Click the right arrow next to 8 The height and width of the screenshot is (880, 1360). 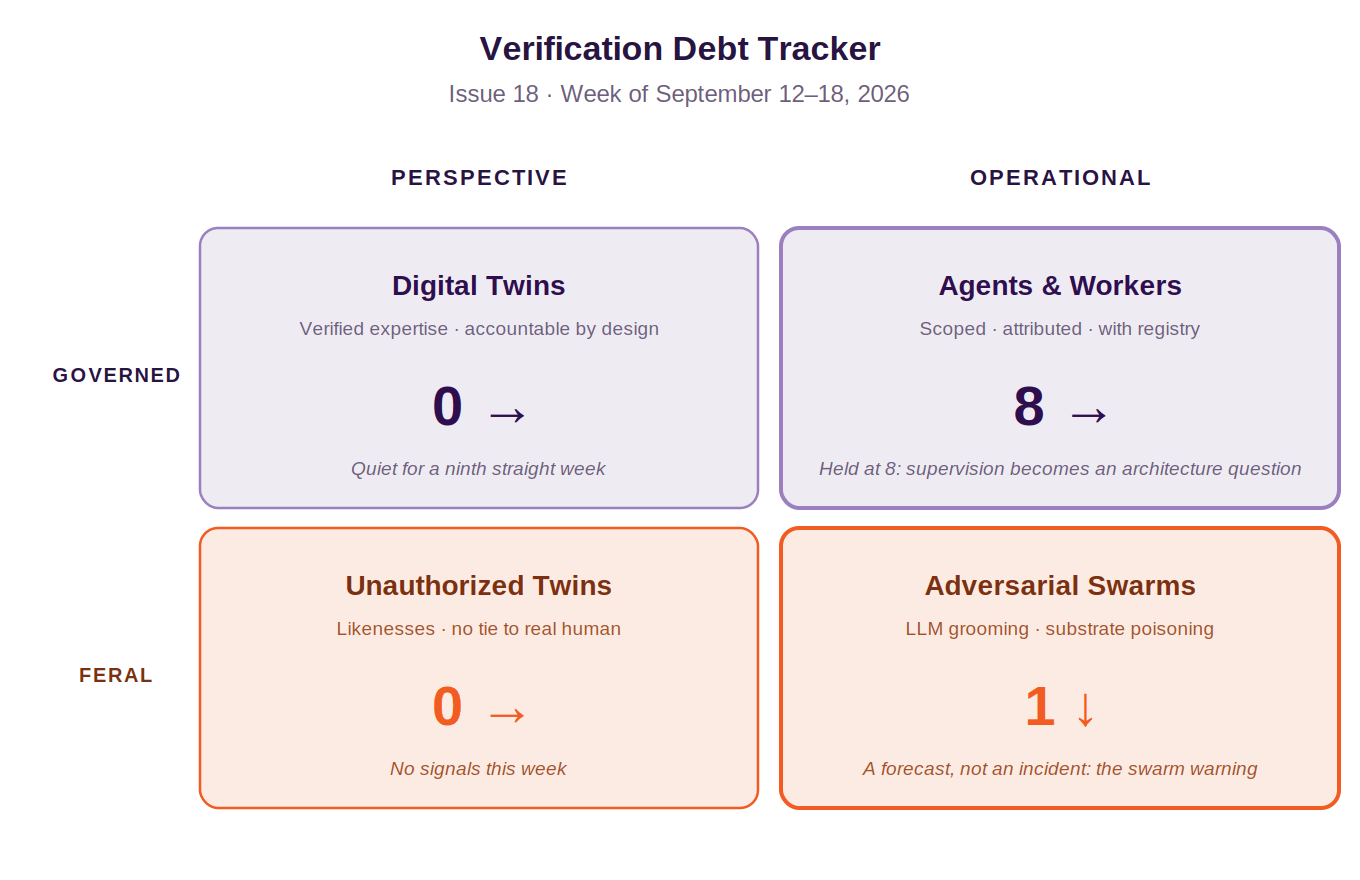click(x=1089, y=414)
